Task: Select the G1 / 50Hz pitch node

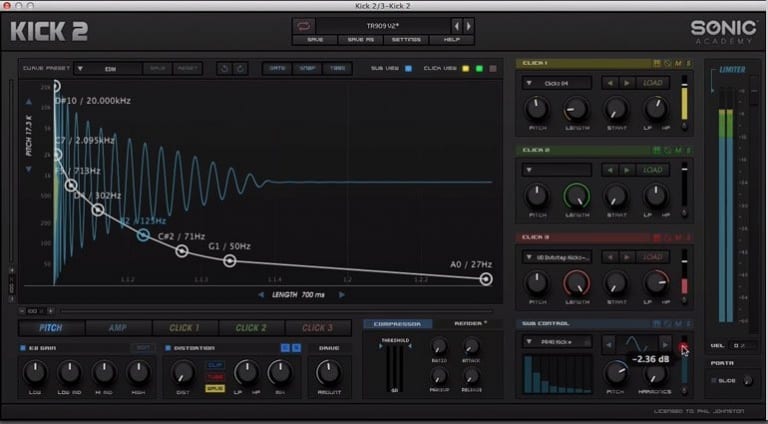Action: (x=230, y=261)
